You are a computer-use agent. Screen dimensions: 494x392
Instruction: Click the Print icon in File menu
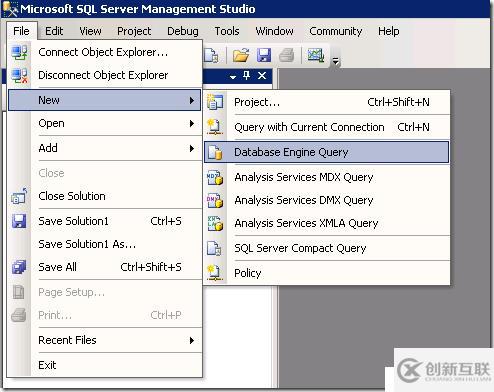pyautogui.click(x=19, y=315)
